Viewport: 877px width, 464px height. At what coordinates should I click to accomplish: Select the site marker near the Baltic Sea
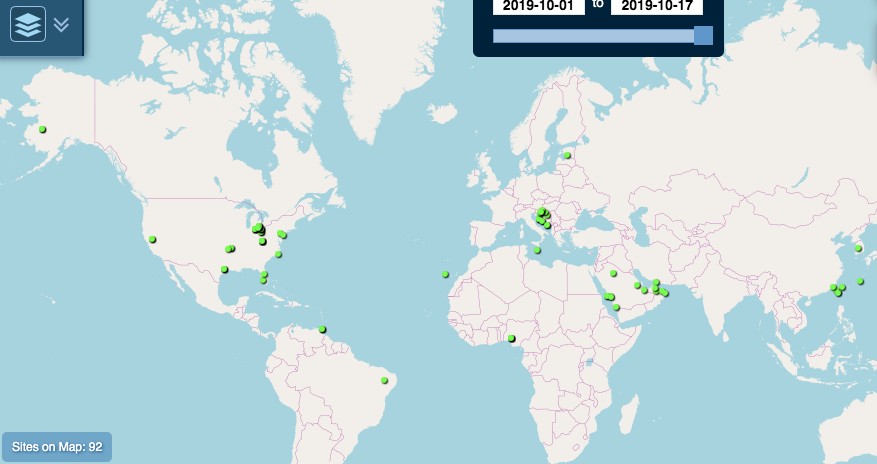pos(567,155)
